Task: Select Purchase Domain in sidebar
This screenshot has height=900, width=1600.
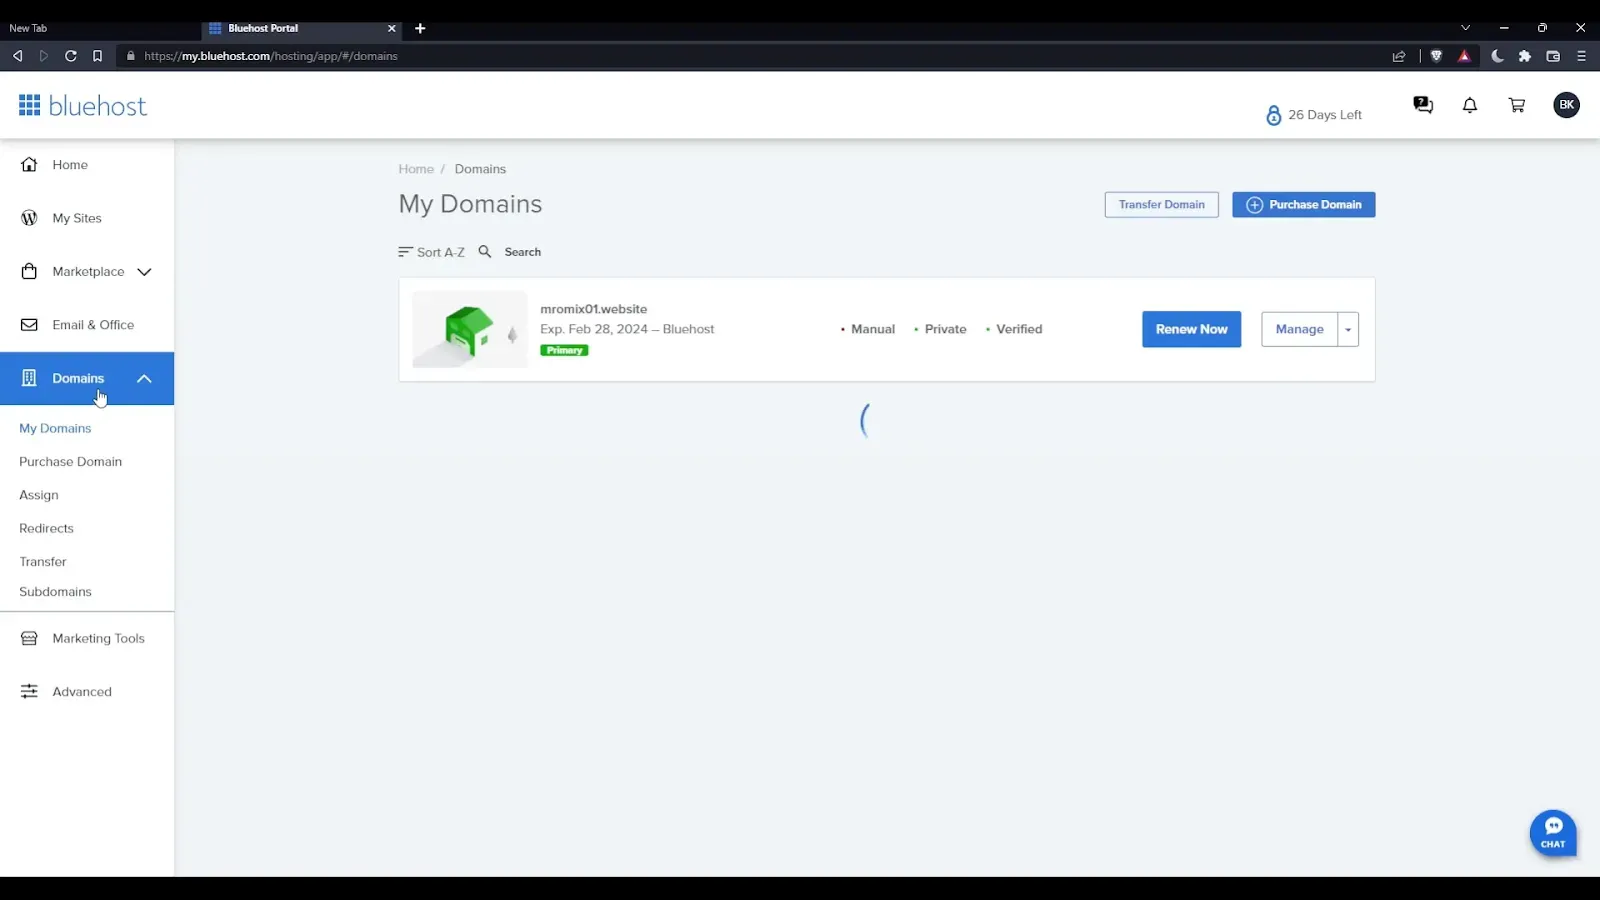Action: tap(70, 461)
